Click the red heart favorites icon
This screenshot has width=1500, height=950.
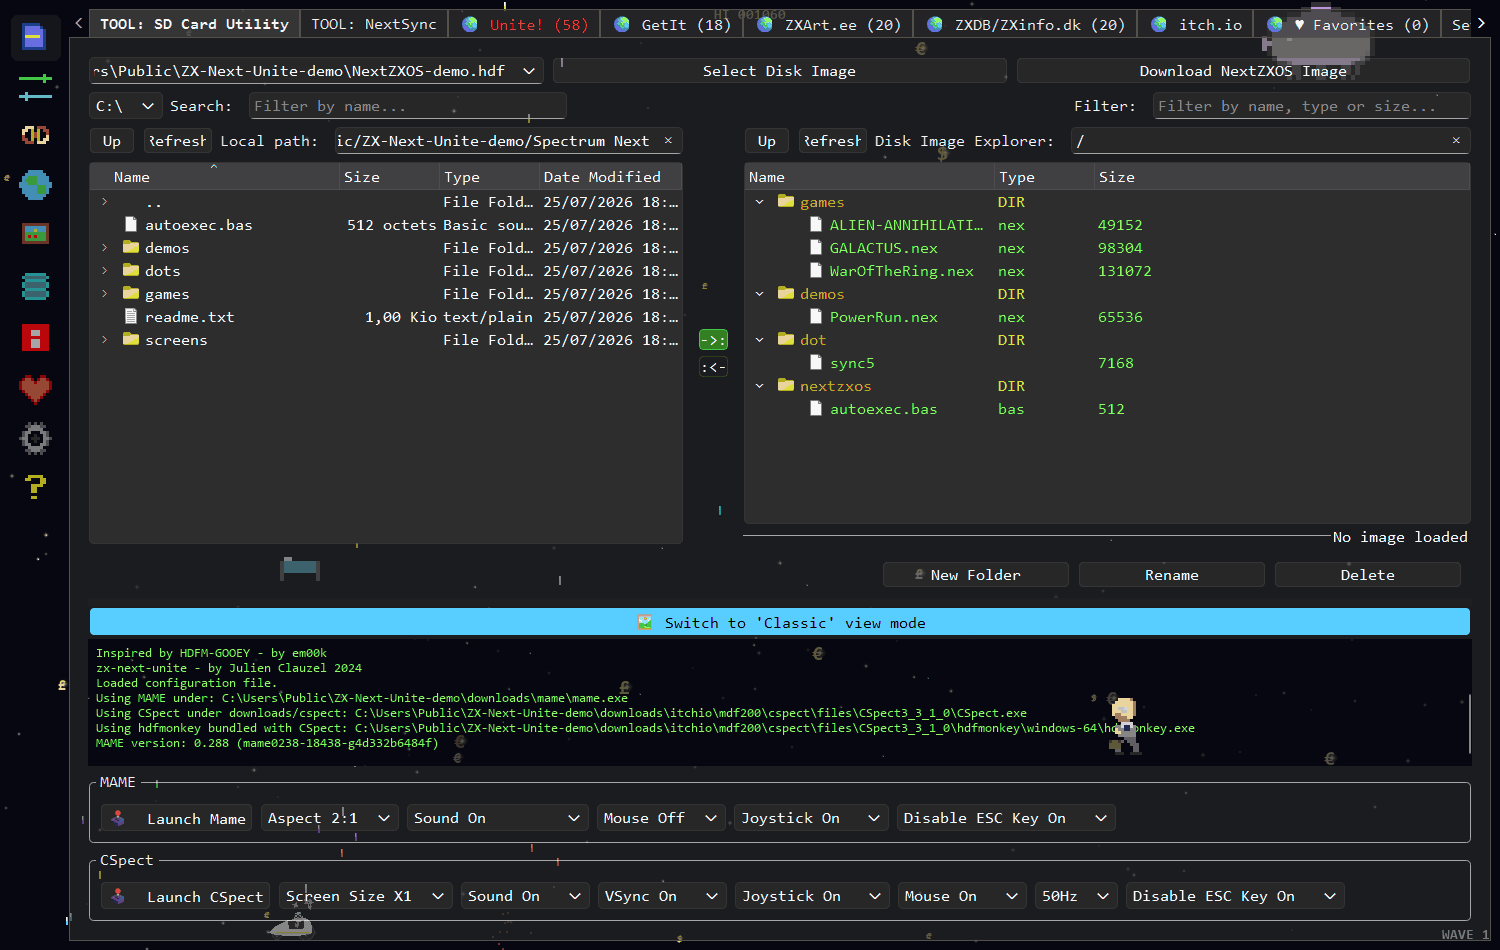[x=35, y=389]
